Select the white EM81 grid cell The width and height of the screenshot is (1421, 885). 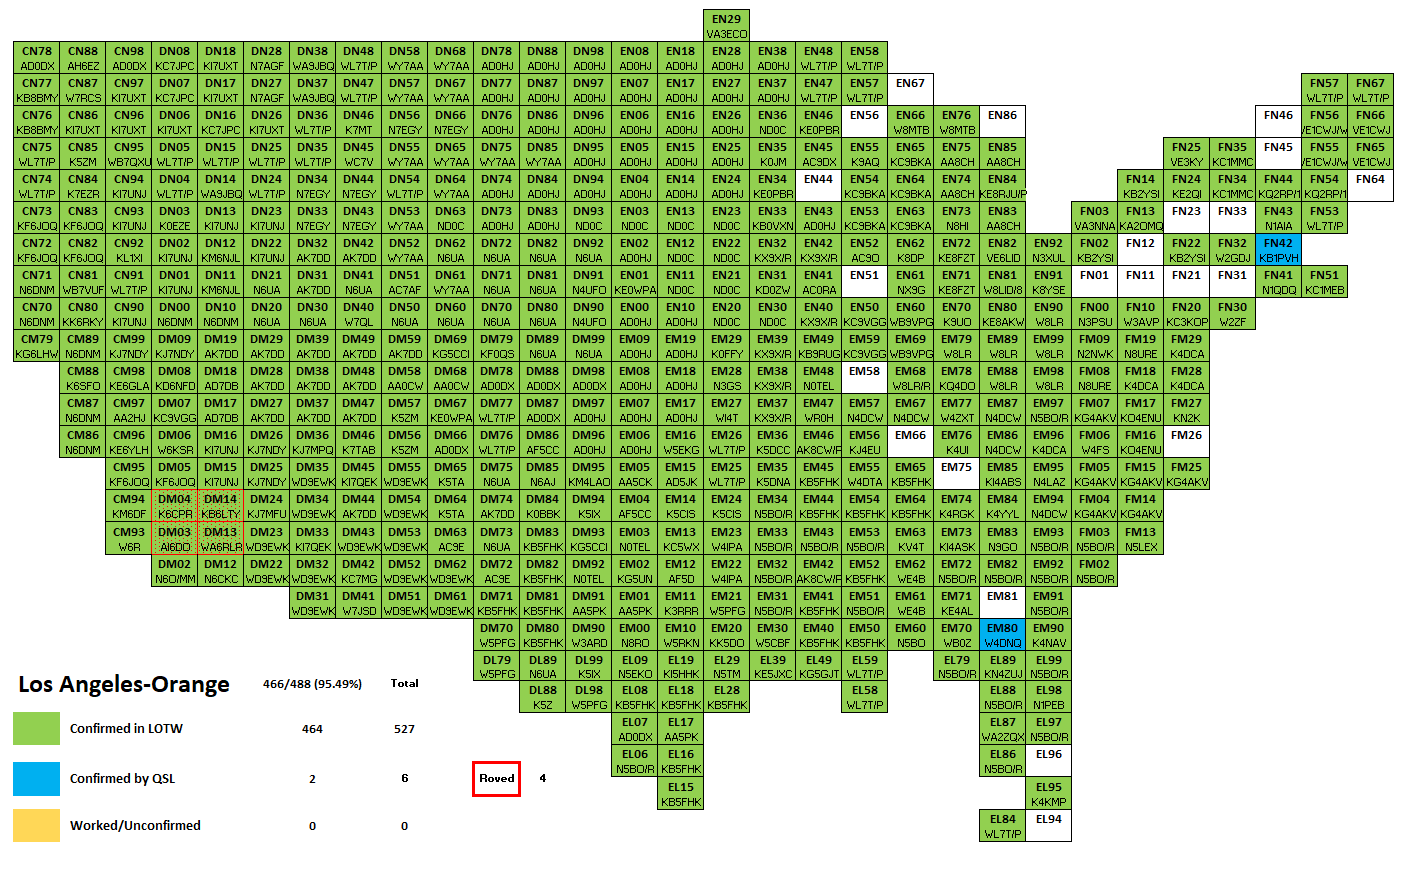(x=1002, y=603)
